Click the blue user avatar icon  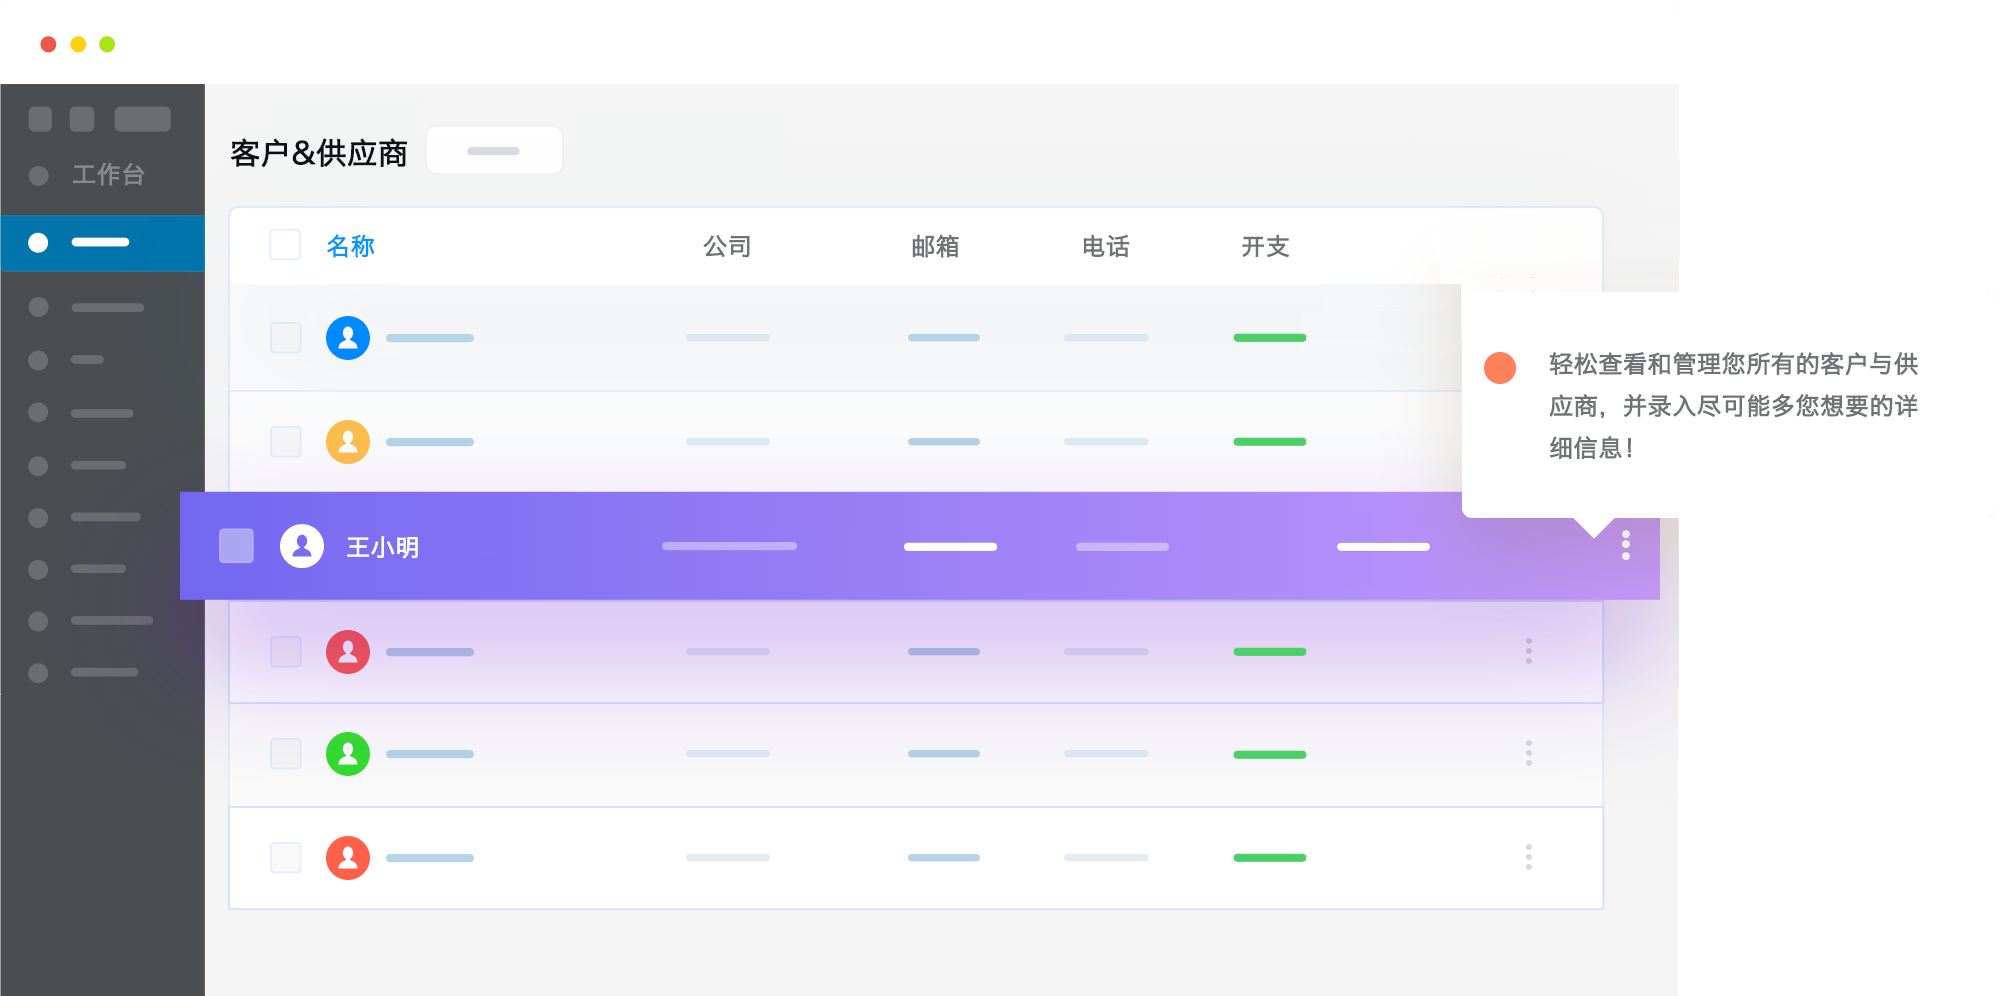pyautogui.click(x=348, y=338)
